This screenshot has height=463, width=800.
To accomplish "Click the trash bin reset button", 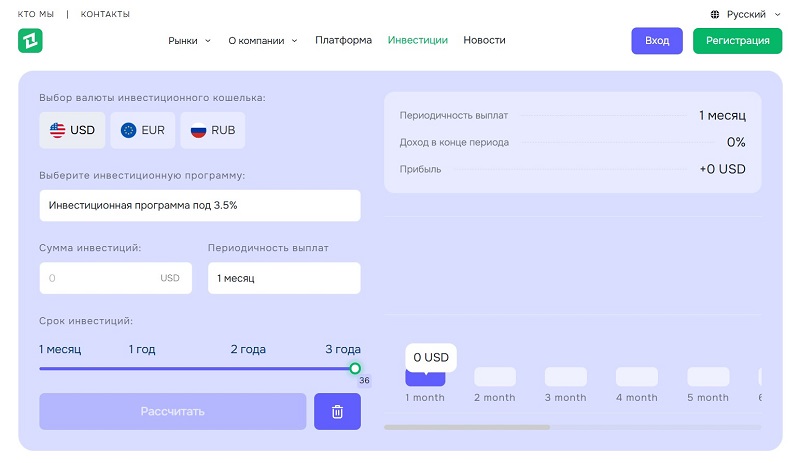I will tap(337, 411).
